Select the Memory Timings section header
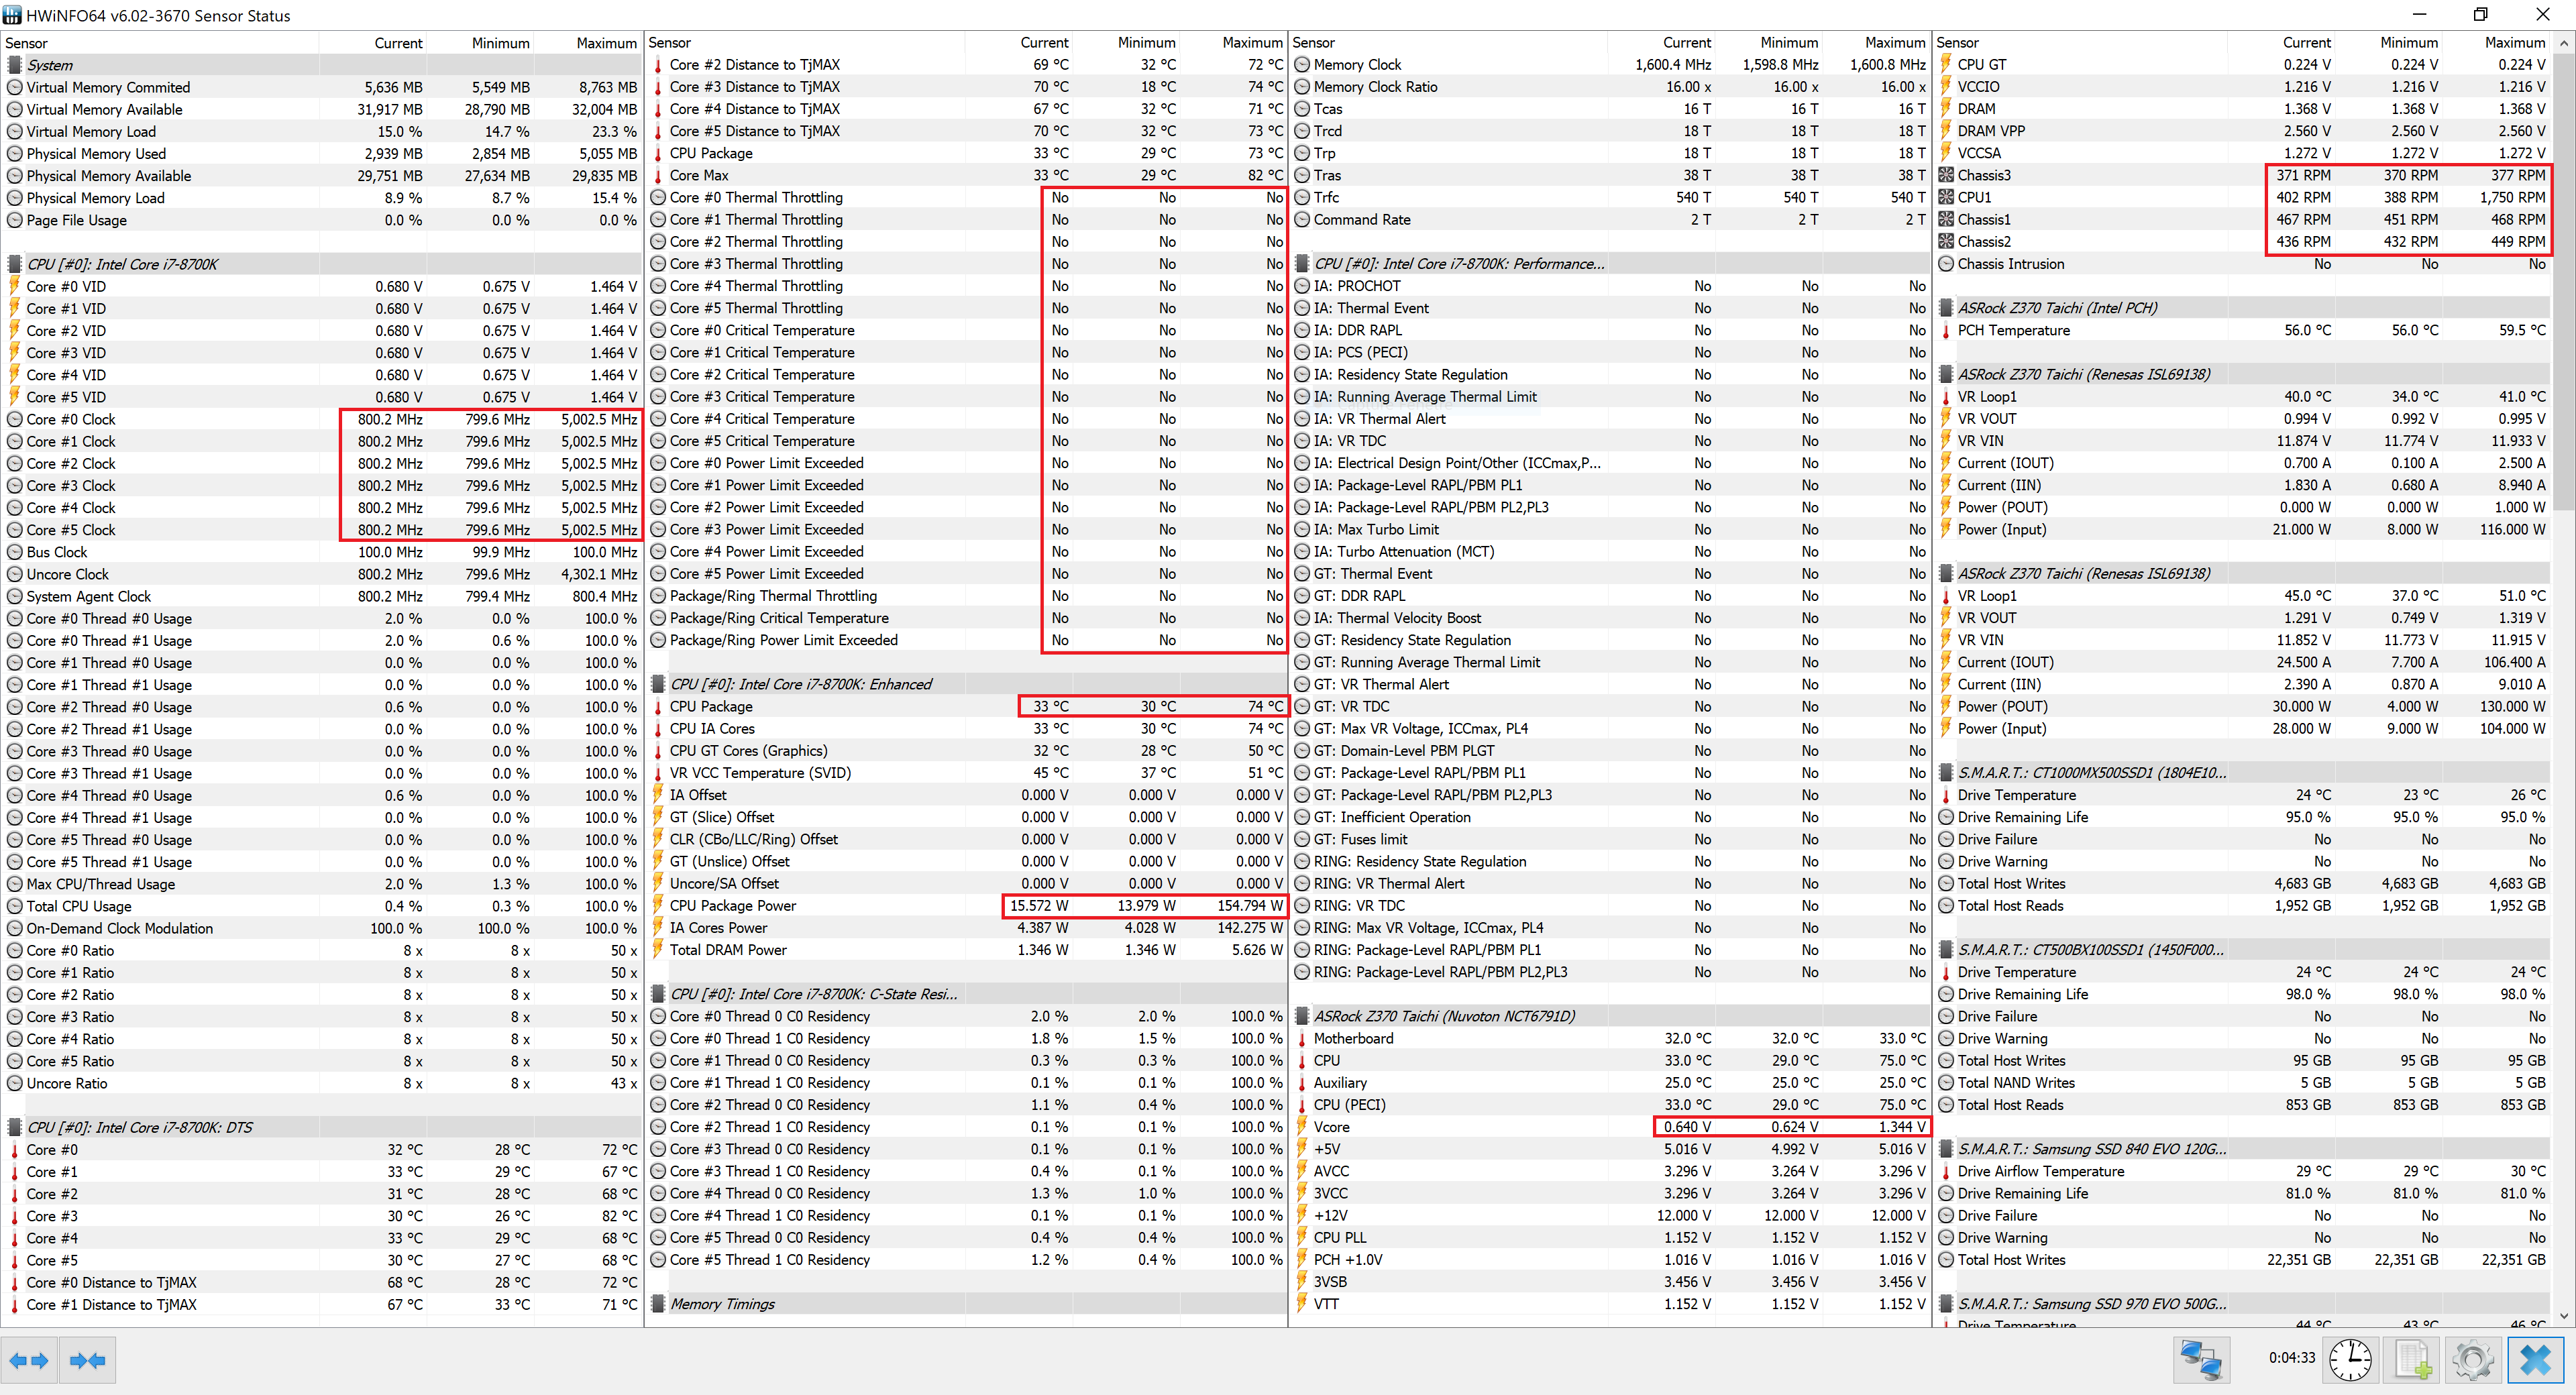This screenshot has height=1395, width=2576. click(x=722, y=1304)
